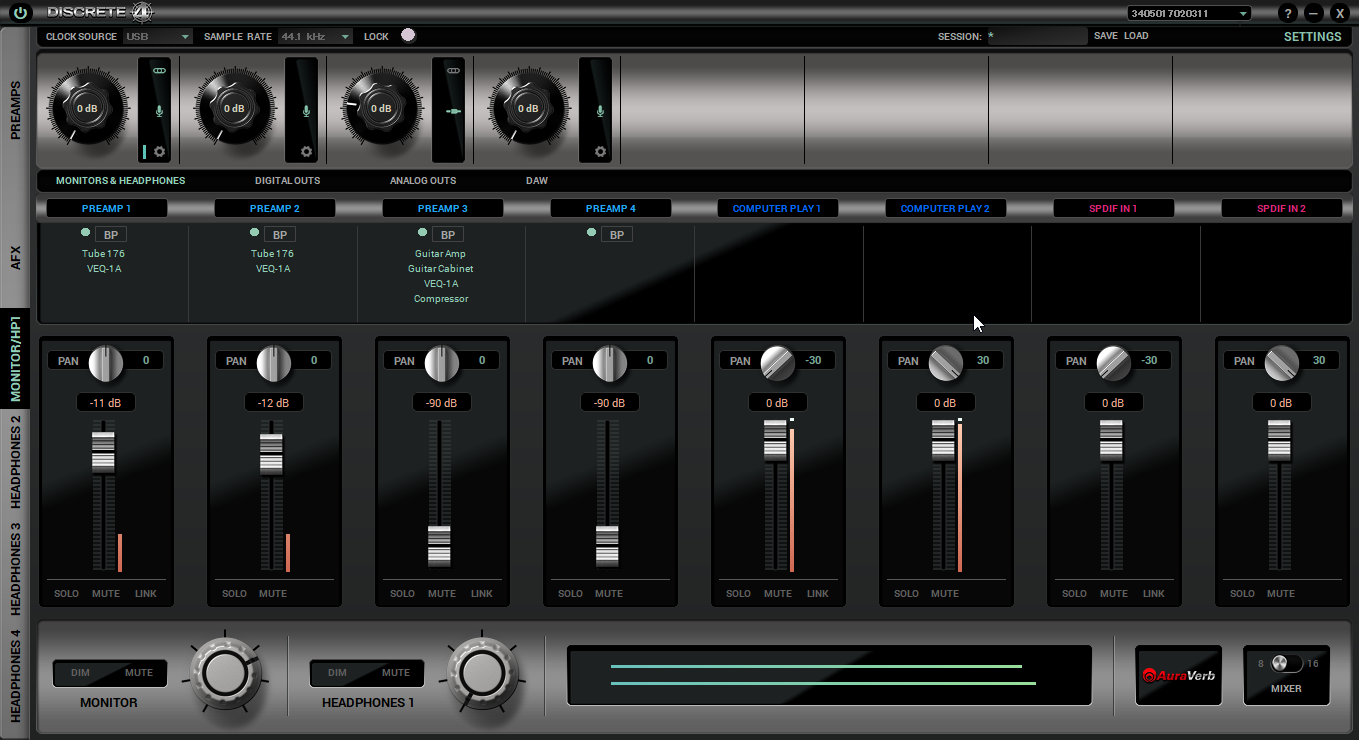Click SPDIF In 2 pan knob

tap(1281, 362)
